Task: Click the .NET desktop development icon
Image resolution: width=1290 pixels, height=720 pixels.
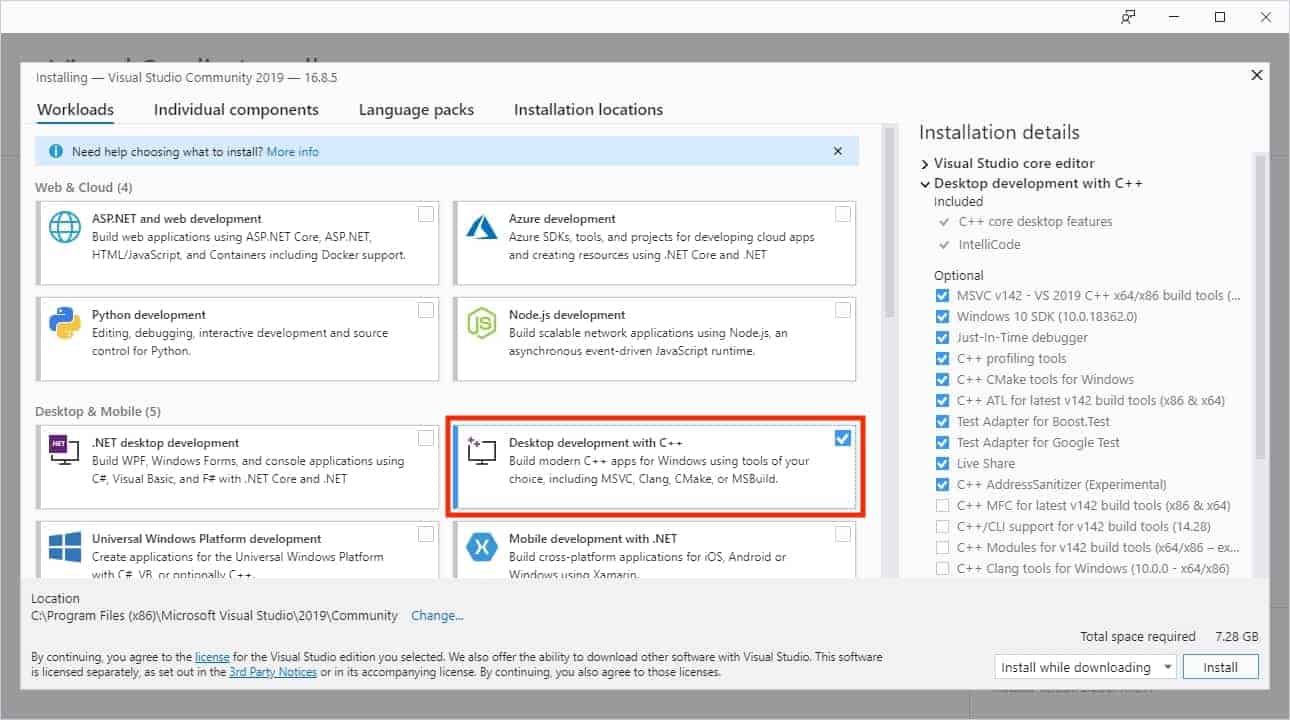Action: point(65,452)
